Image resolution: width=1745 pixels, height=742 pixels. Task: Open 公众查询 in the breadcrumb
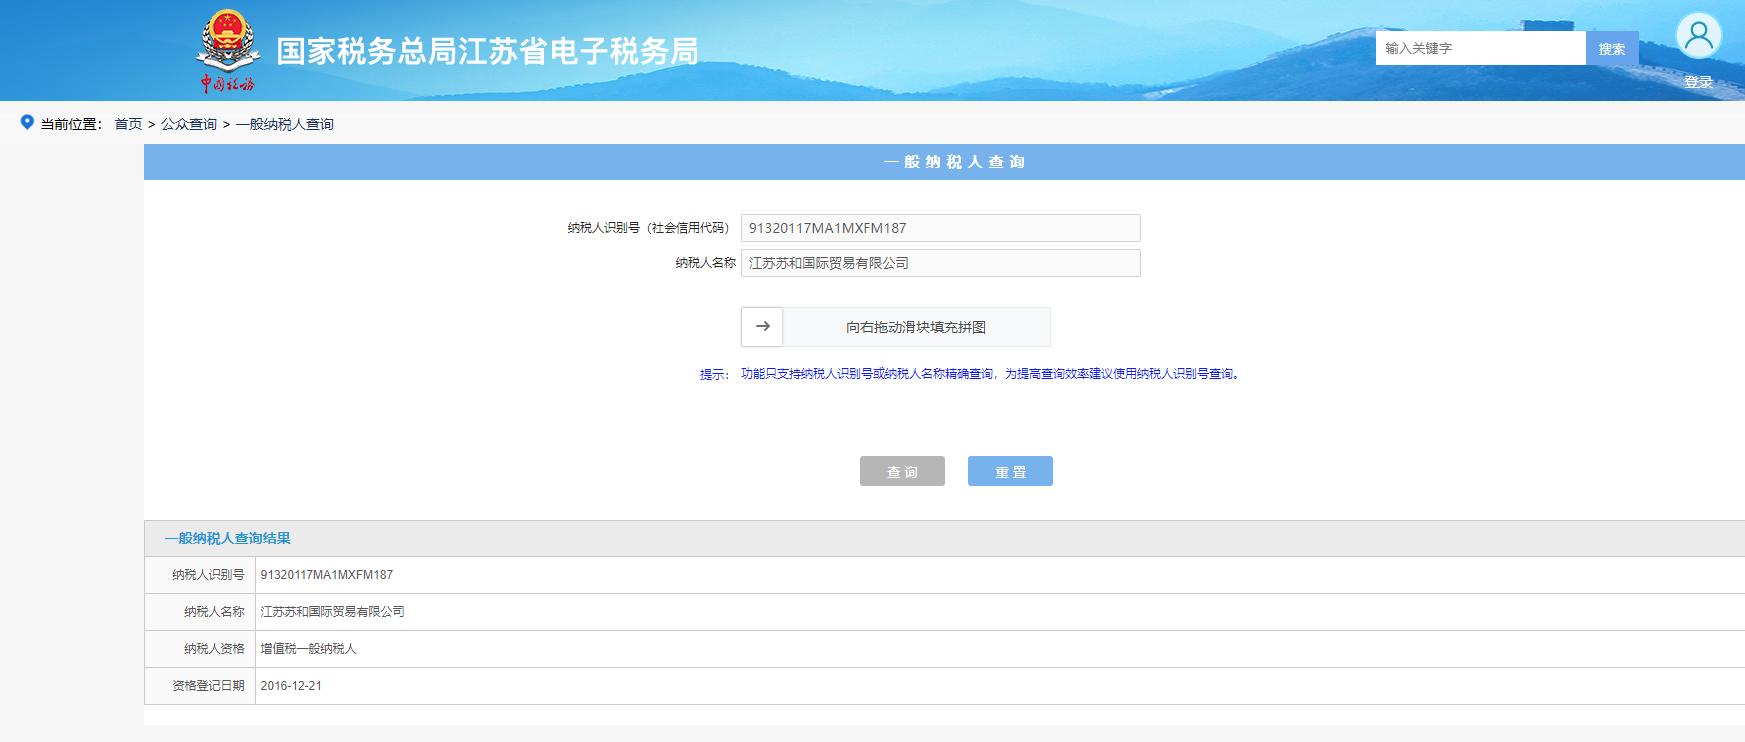point(189,124)
